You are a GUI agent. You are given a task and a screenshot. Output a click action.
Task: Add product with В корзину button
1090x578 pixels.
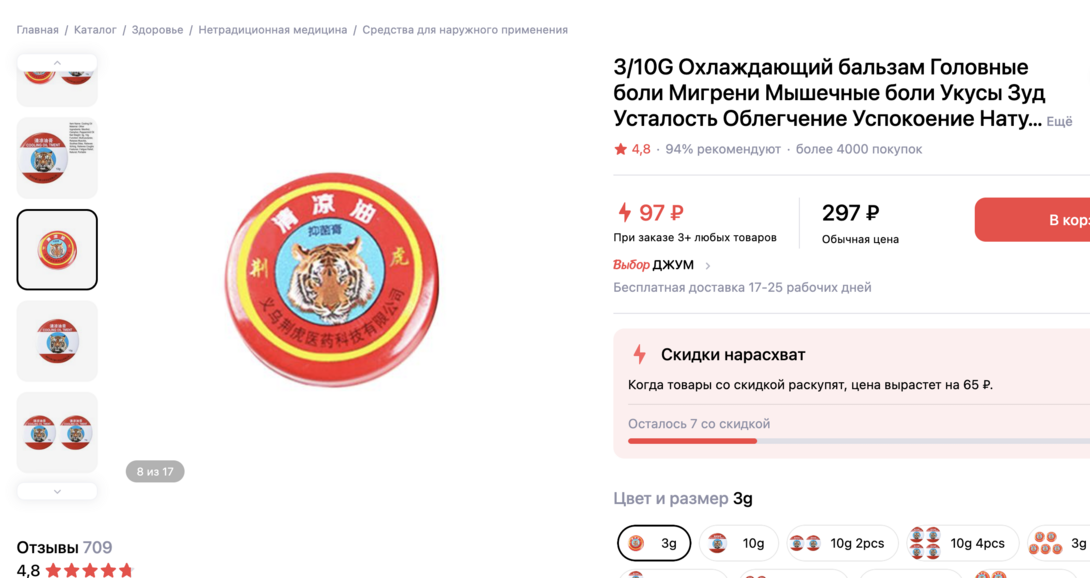point(1032,220)
